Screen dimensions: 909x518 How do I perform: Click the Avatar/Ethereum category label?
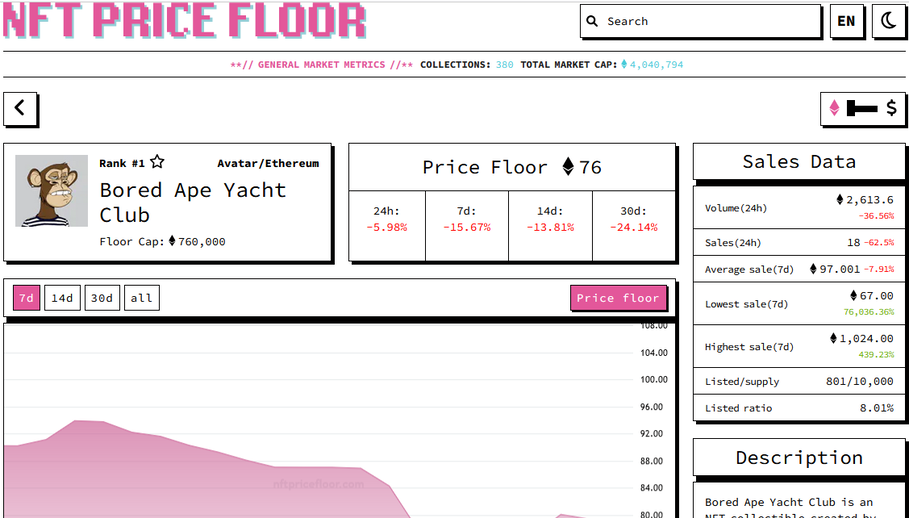pos(268,163)
